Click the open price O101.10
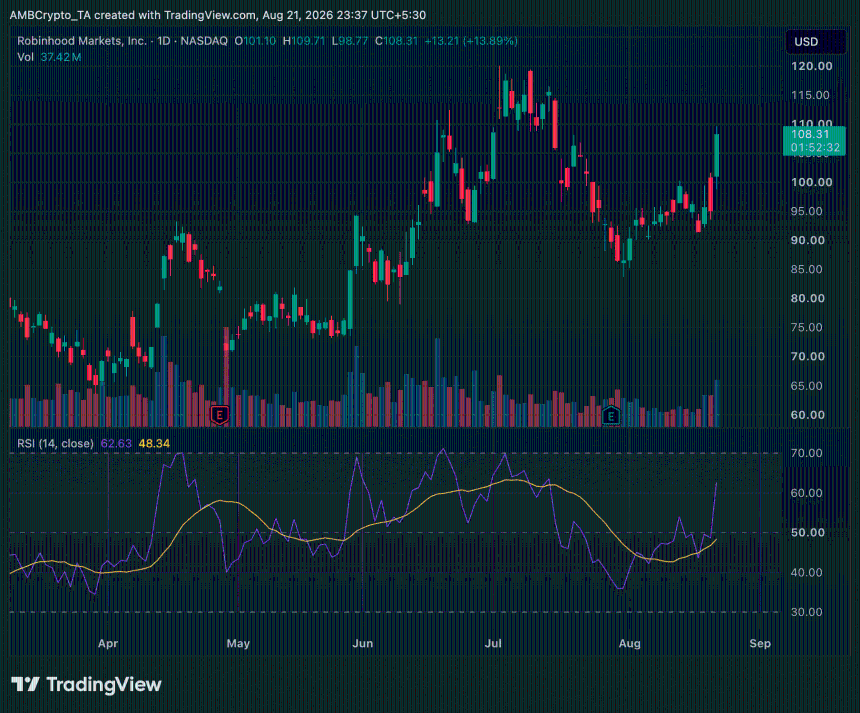The height and width of the screenshot is (713, 860). [255, 41]
